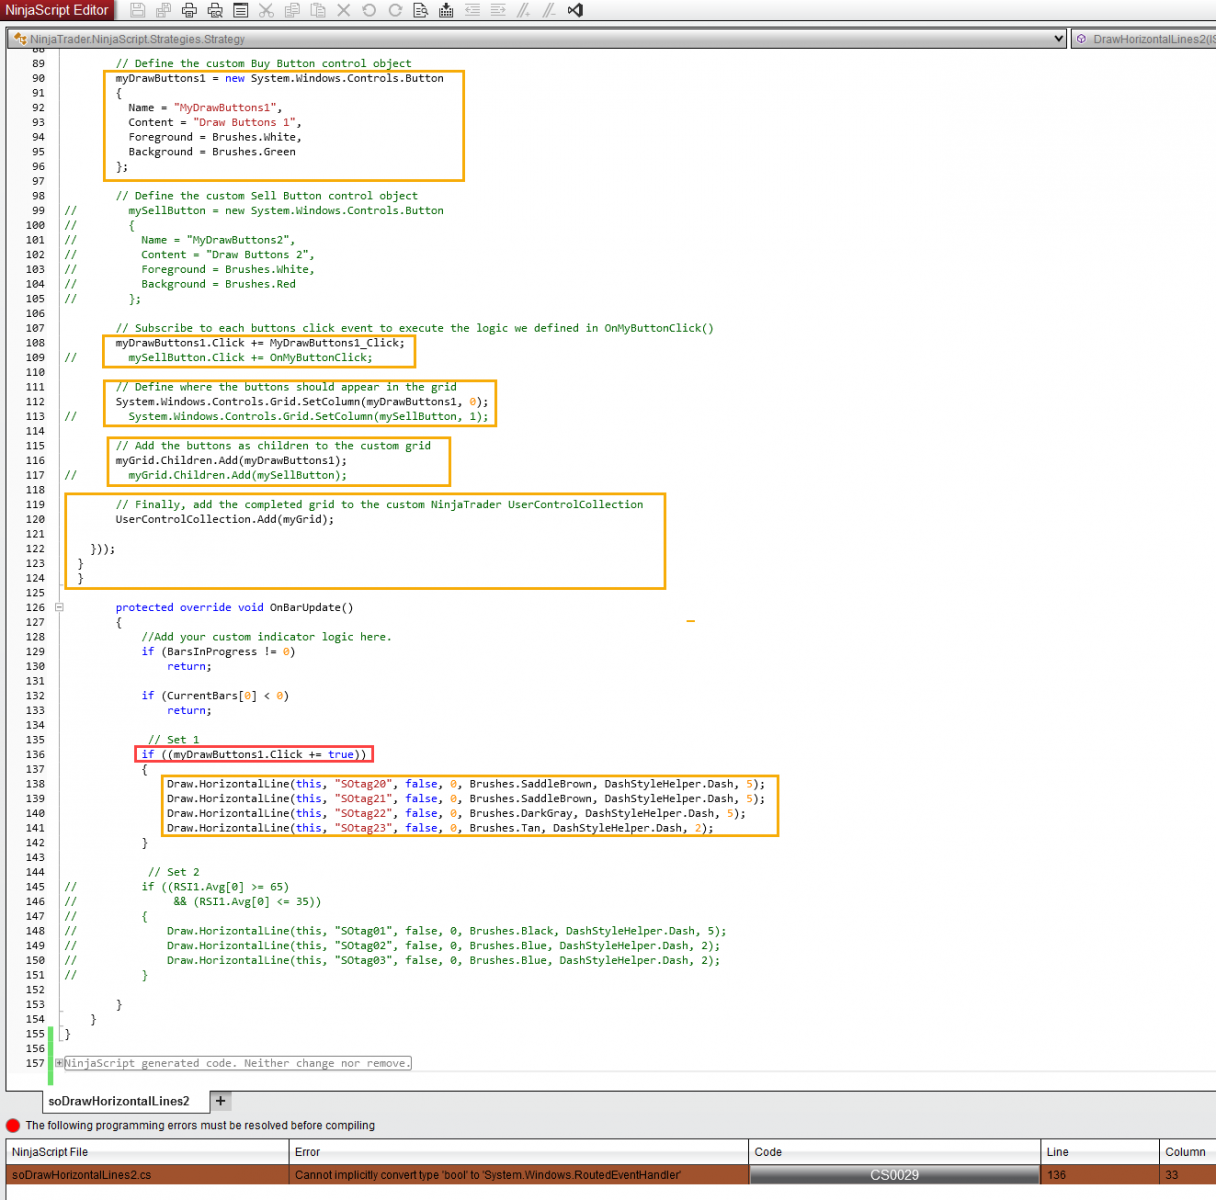Expand the NinjaScript generated code region
1216x1200 pixels.
[59, 1063]
